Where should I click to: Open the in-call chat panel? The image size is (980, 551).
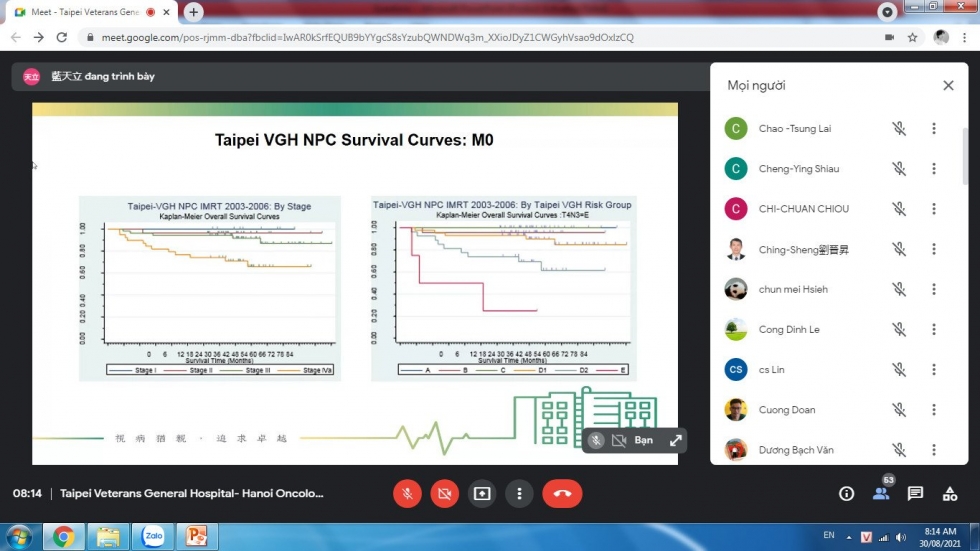tap(915, 493)
